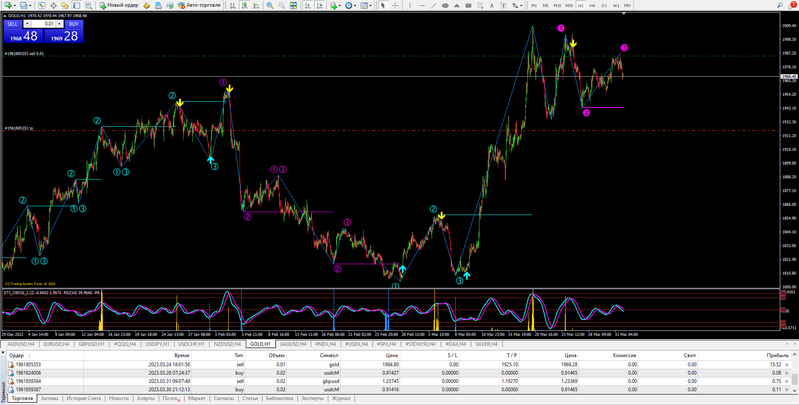Select the trendline drawing tool

tap(434, 6)
